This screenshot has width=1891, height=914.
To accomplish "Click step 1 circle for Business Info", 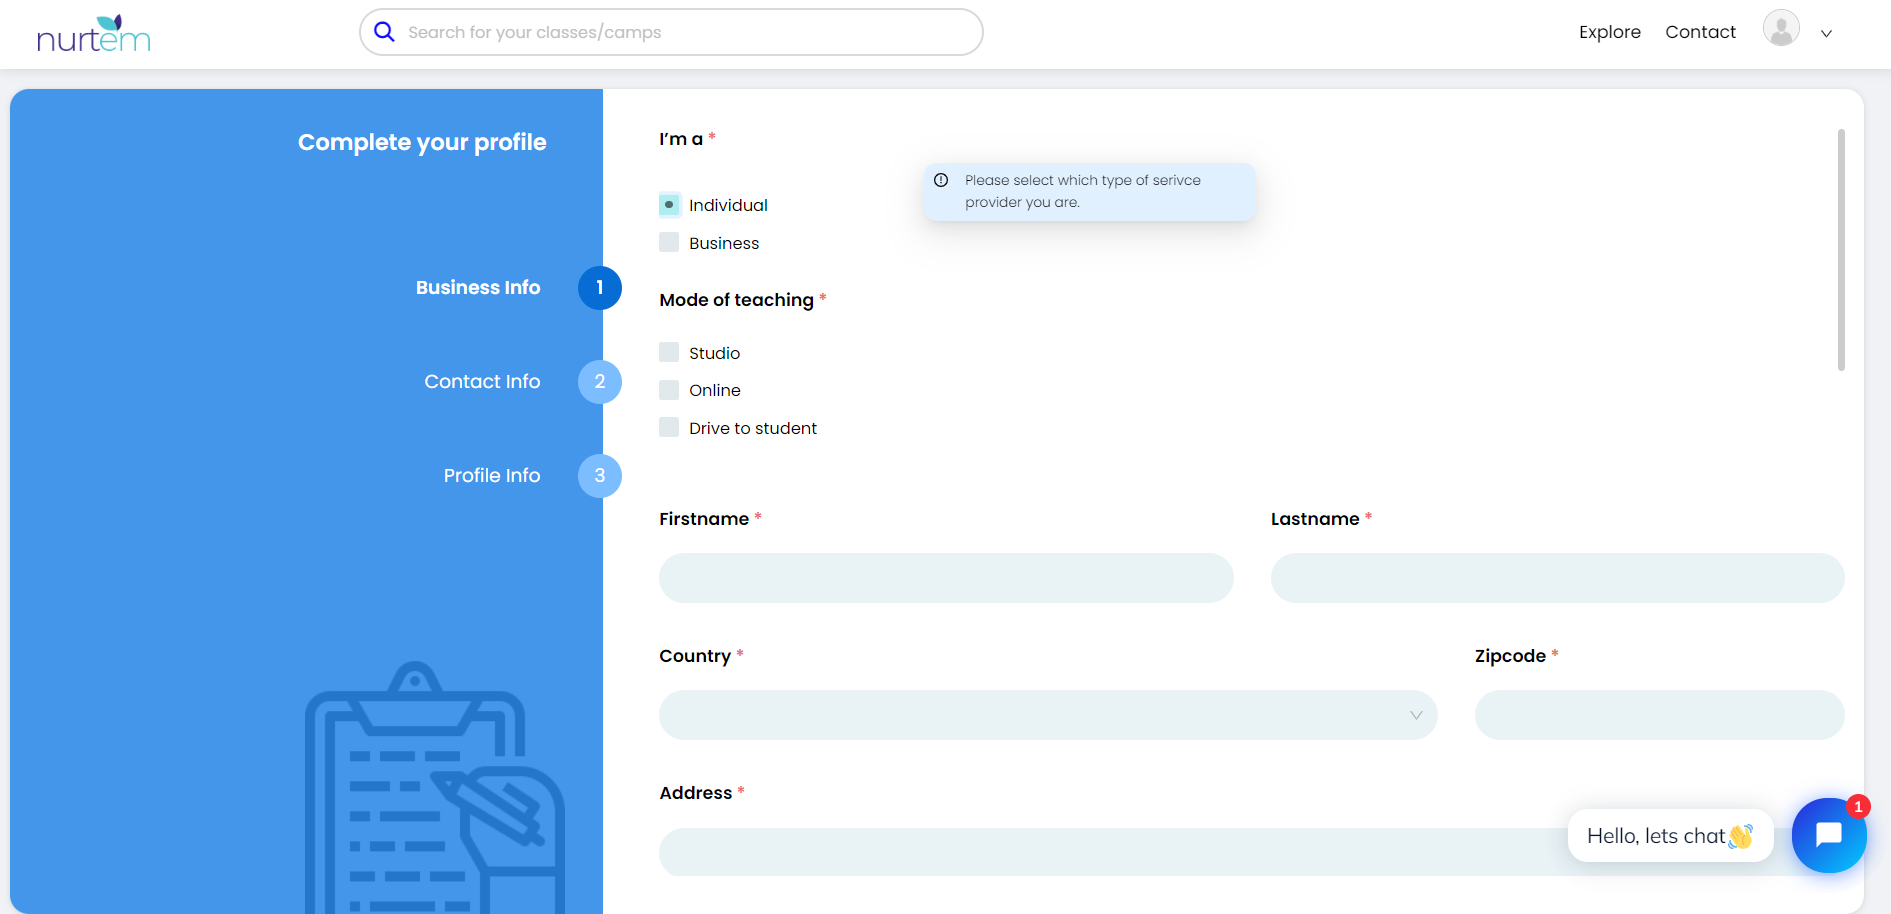I will click(599, 288).
